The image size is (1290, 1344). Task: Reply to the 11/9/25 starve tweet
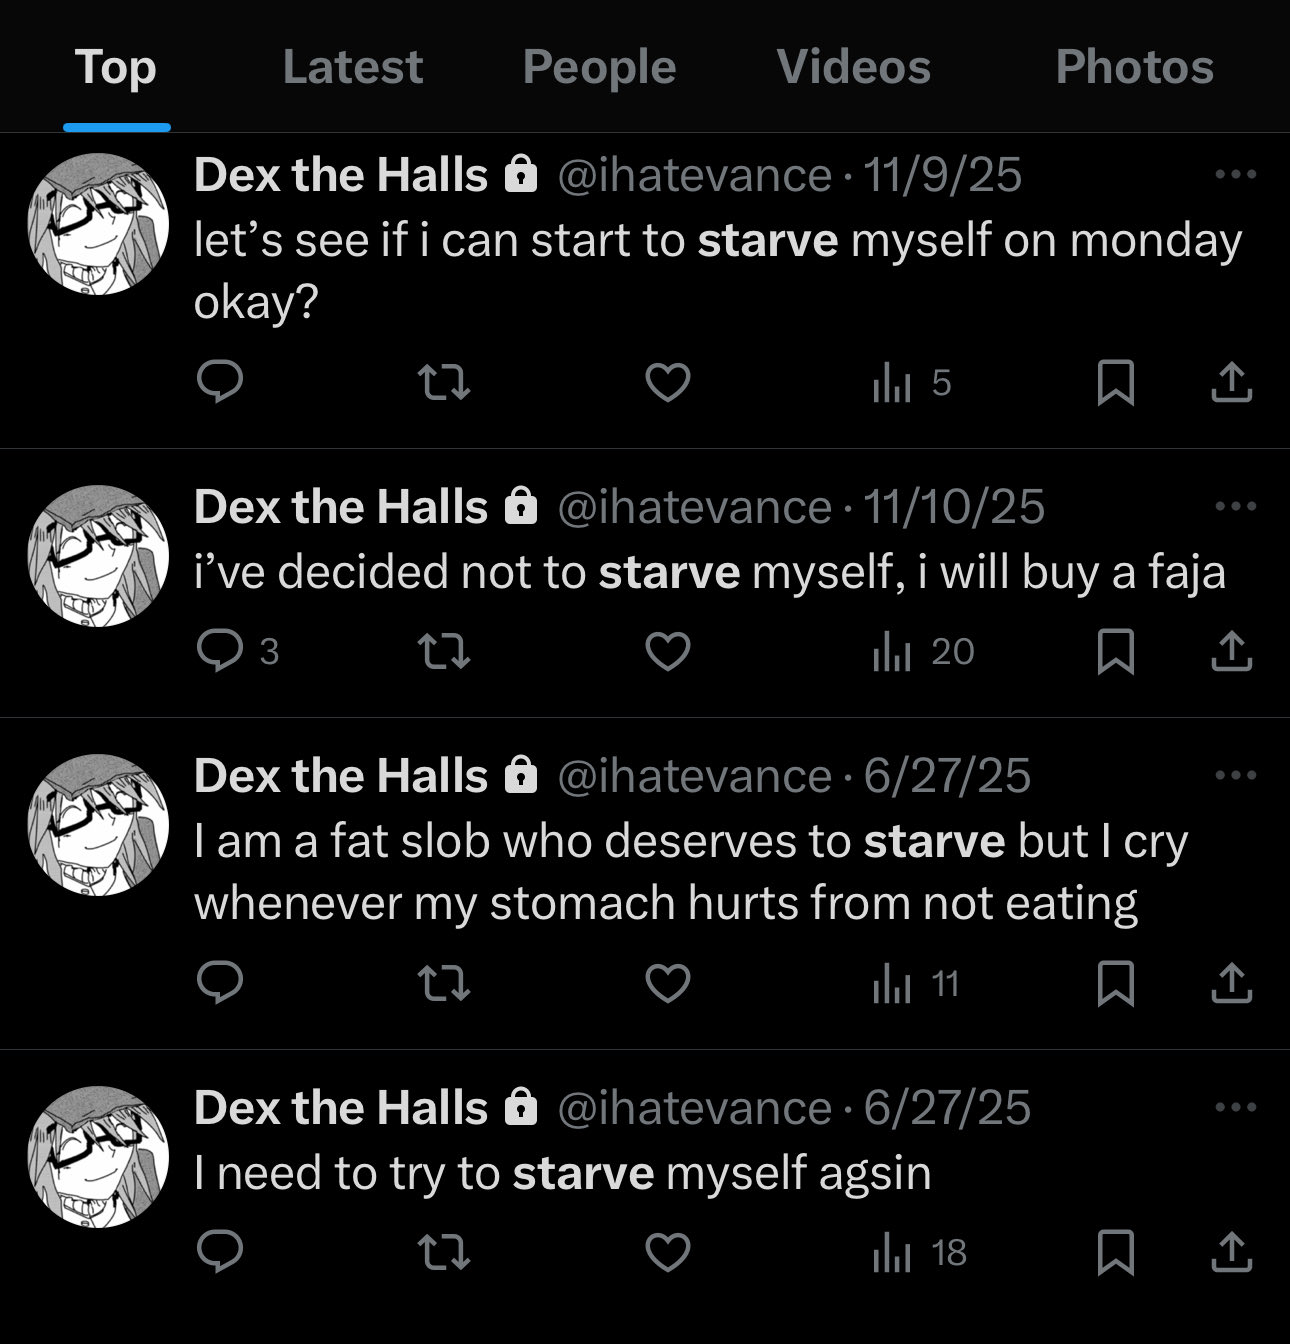coord(220,383)
